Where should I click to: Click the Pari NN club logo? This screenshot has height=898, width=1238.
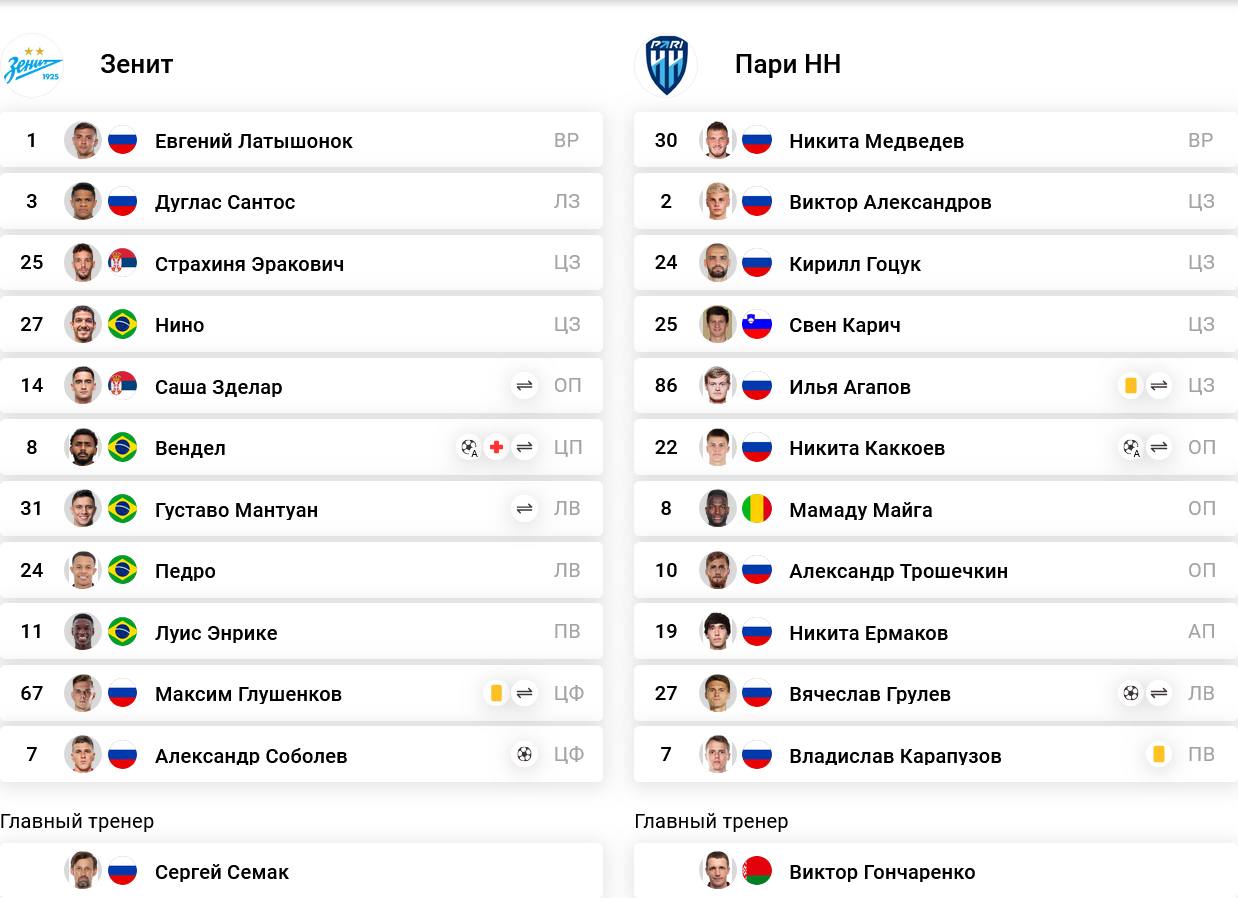tap(666, 65)
